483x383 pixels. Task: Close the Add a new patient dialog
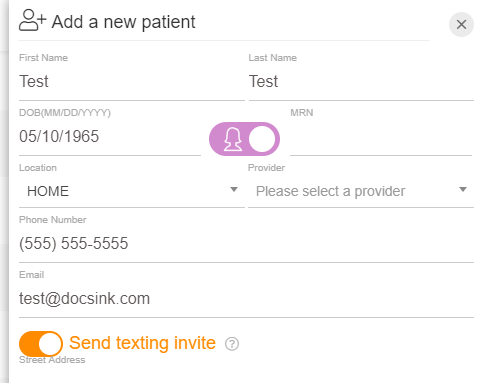[x=461, y=24]
